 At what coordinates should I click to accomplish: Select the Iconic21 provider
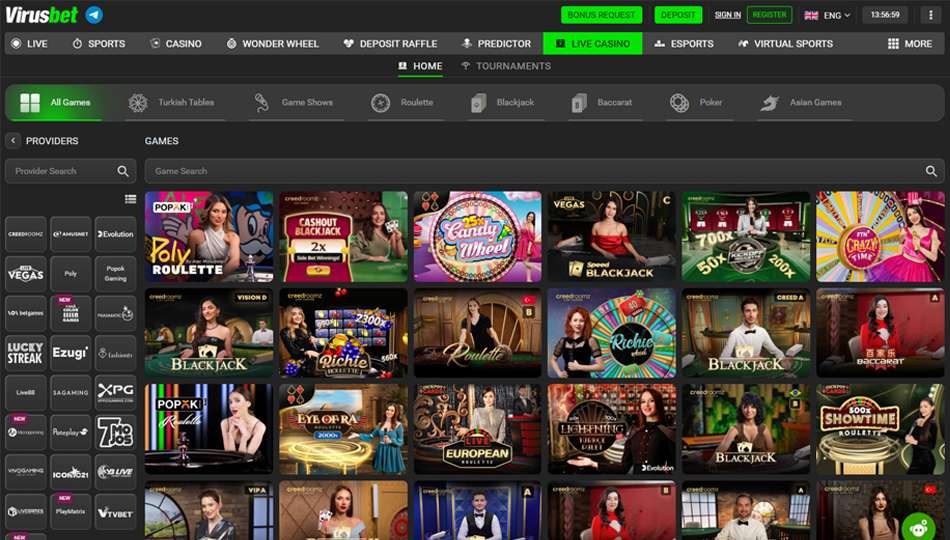[70, 472]
